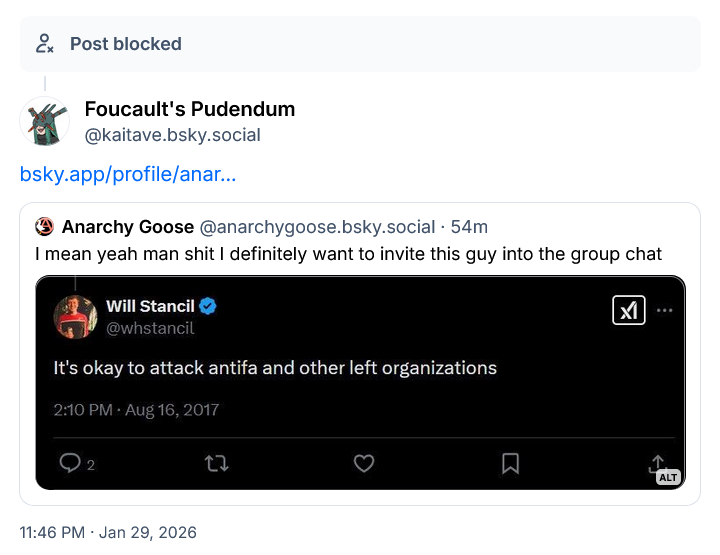The height and width of the screenshot is (555, 720).
Task: Open the Anarchy Goose quoted author name
Action: (x=127, y=227)
